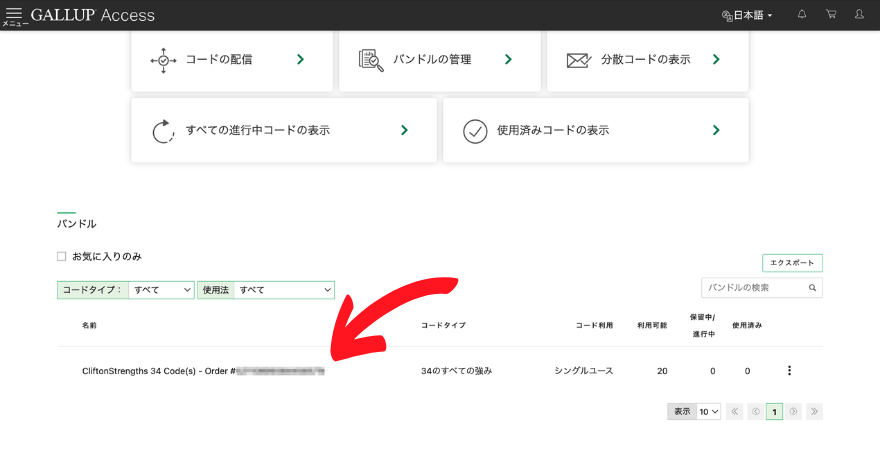
Task: Click the エクスポート button
Action: click(792, 263)
